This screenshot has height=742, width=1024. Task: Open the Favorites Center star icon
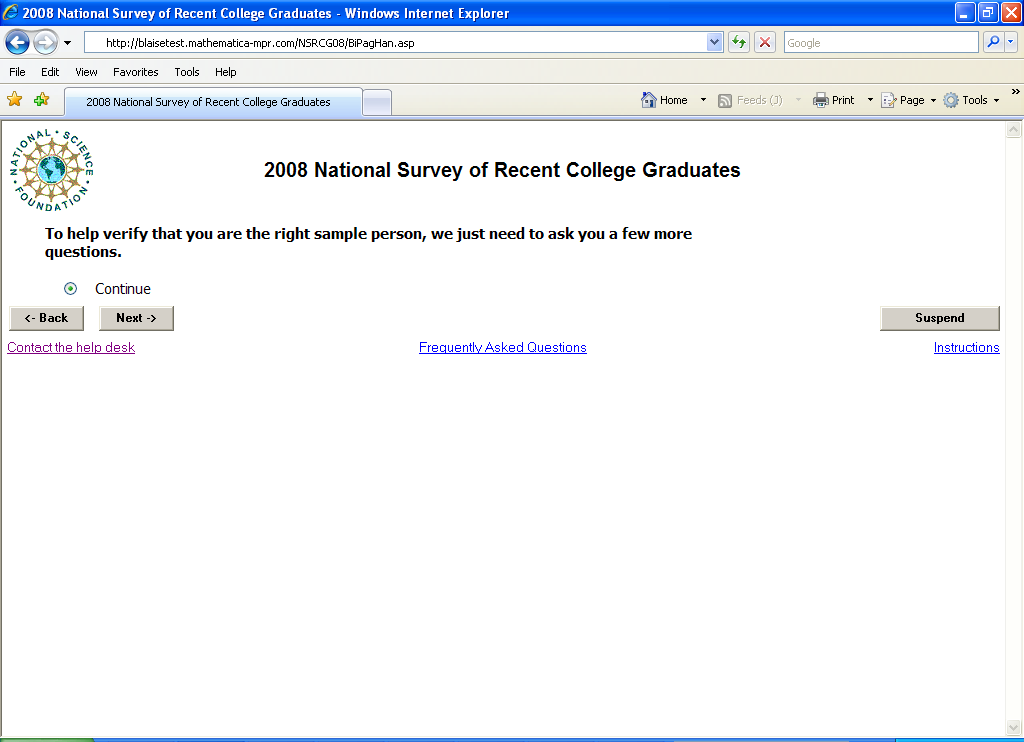coord(14,99)
